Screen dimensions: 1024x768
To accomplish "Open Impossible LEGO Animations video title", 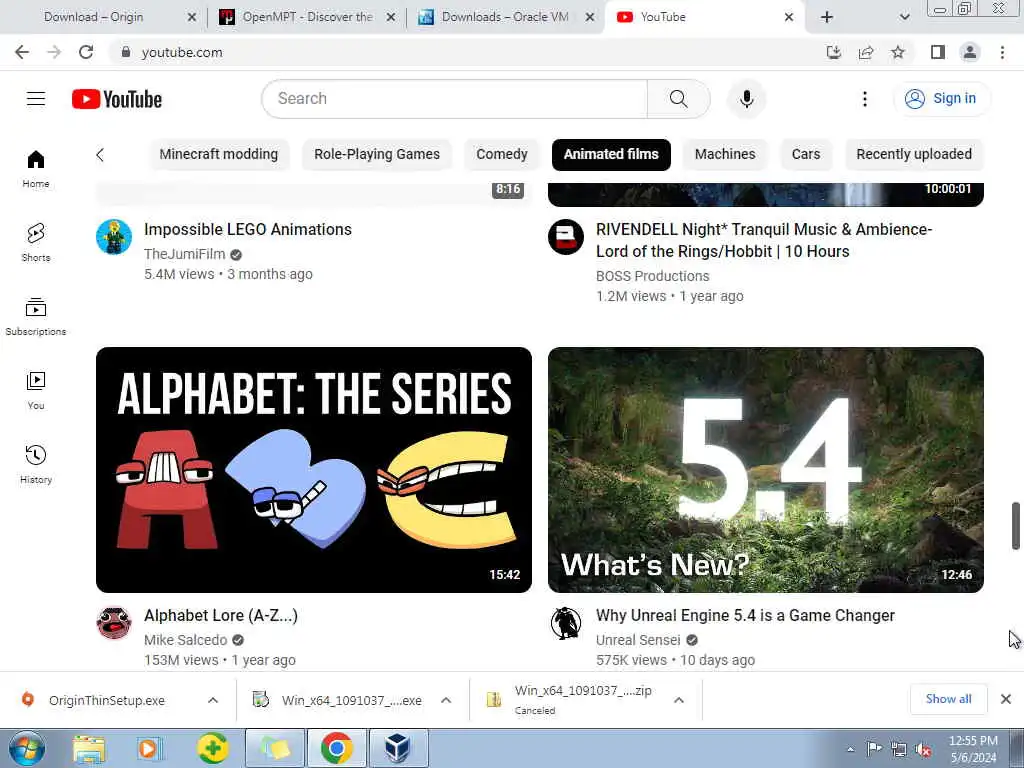I will click(x=248, y=229).
